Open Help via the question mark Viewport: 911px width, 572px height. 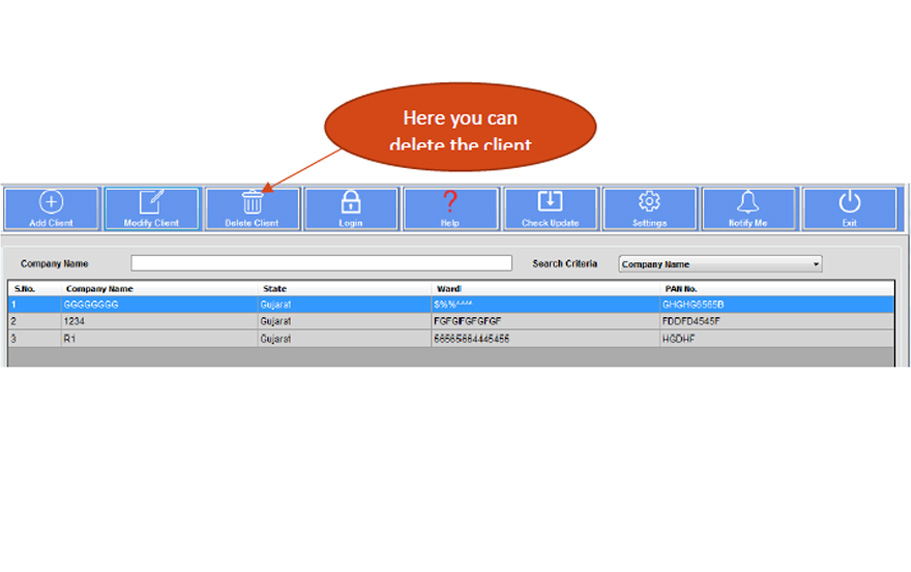[x=450, y=202]
